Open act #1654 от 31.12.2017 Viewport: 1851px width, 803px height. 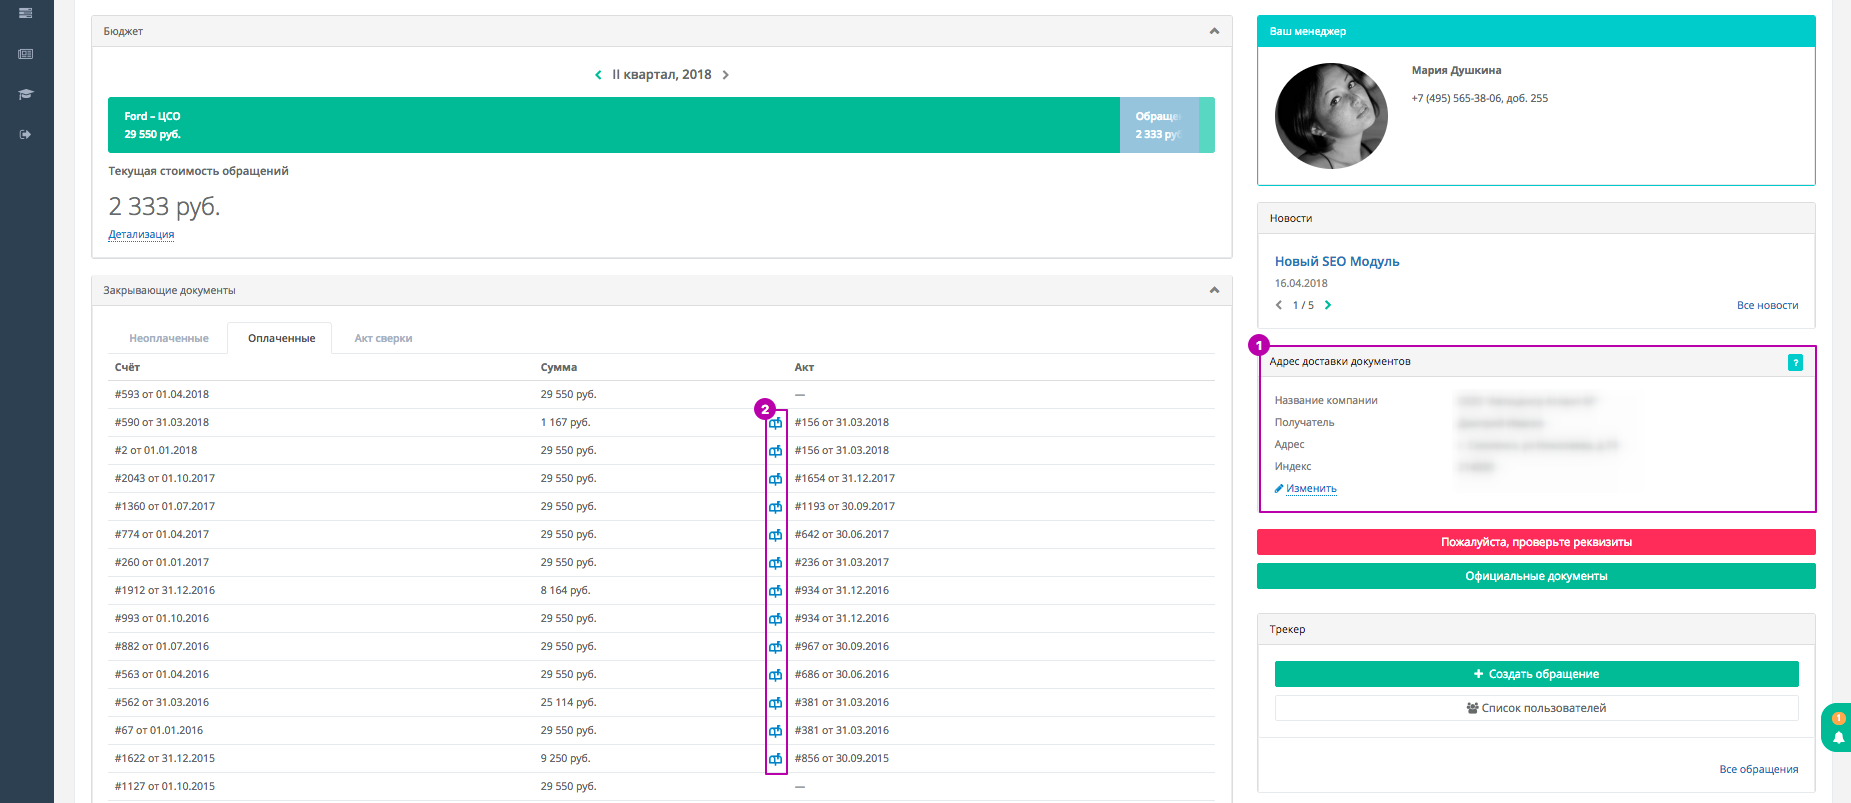pyautogui.click(x=845, y=478)
